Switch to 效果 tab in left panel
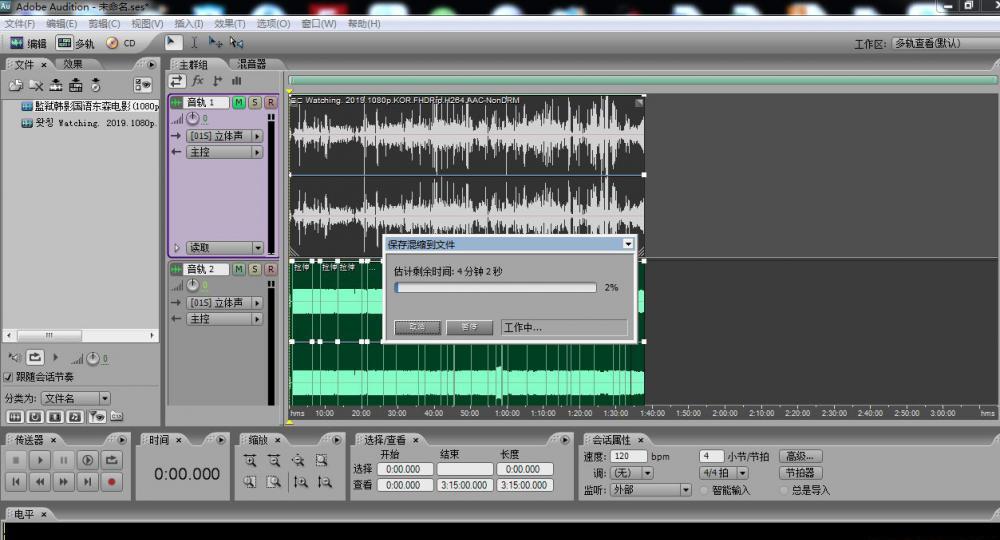Screen dimensions: 1000x540 [73, 64]
